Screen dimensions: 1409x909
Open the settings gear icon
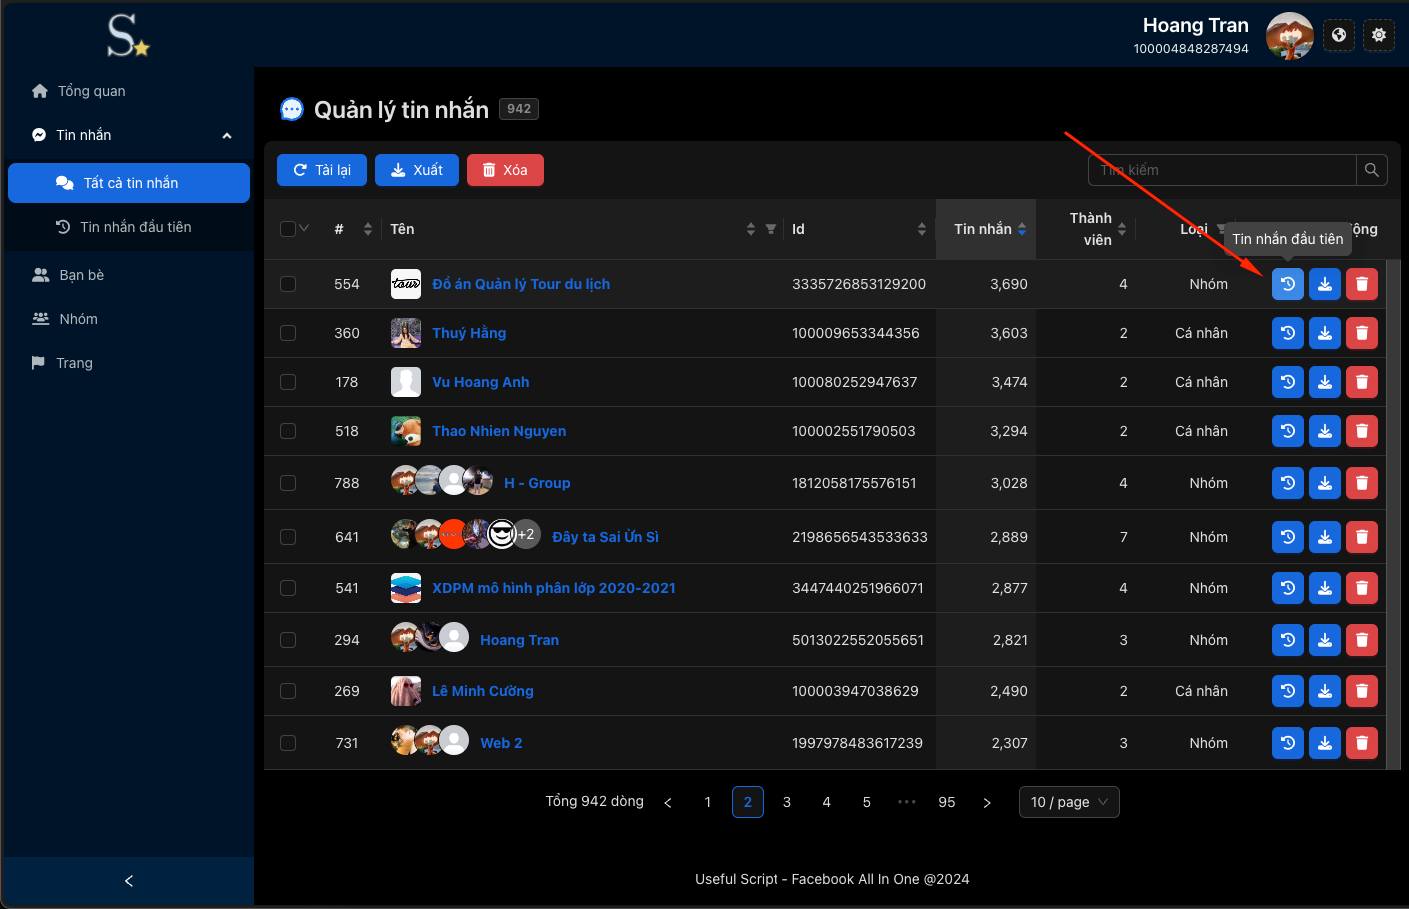pos(1379,35)
